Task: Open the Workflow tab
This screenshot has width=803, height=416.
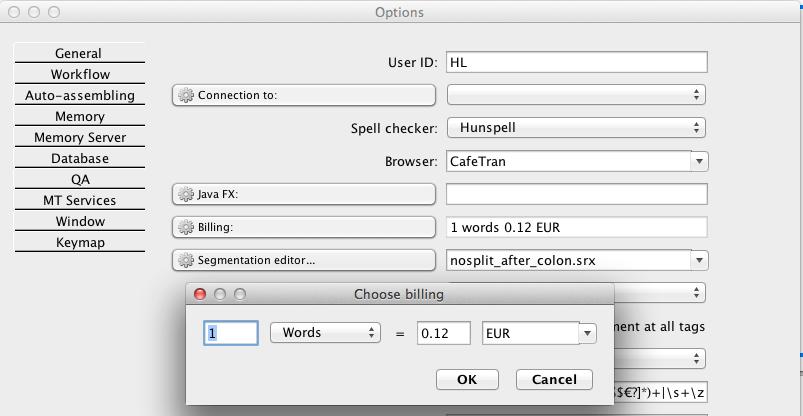Action: tap(79, 74)
